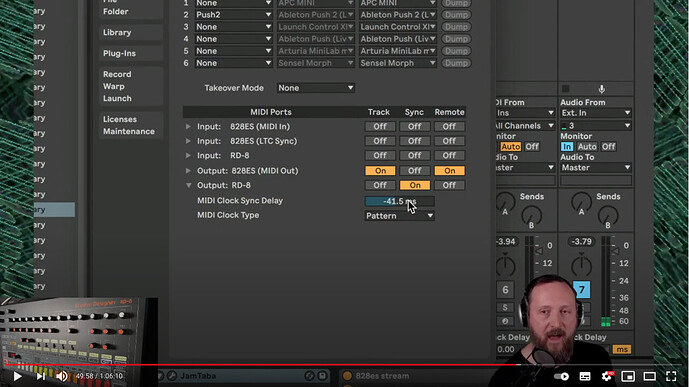The image size is (689, 387).
Task: Open the Plug-Ins preferences tab
Action: 131,54
